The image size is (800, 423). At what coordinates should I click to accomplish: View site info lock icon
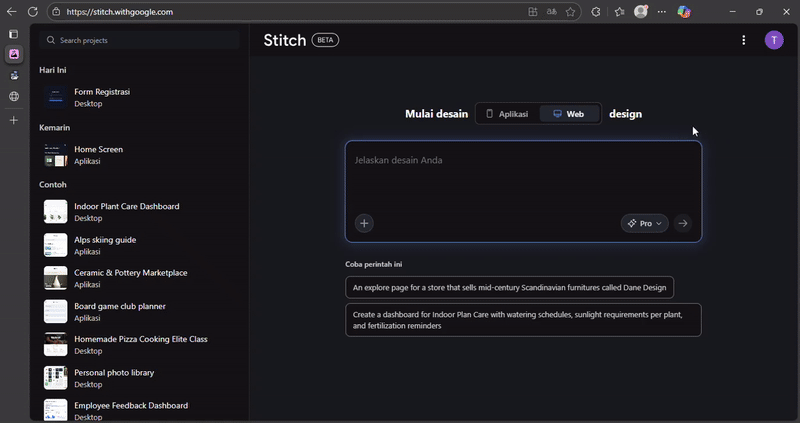(x=56, y=12)
